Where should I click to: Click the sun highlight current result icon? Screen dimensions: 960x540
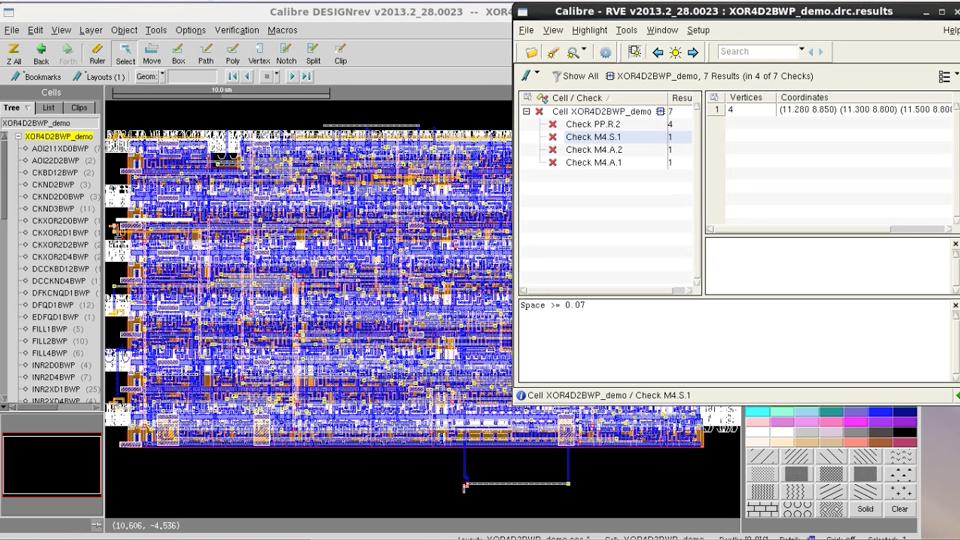click(x=675, y=53)
